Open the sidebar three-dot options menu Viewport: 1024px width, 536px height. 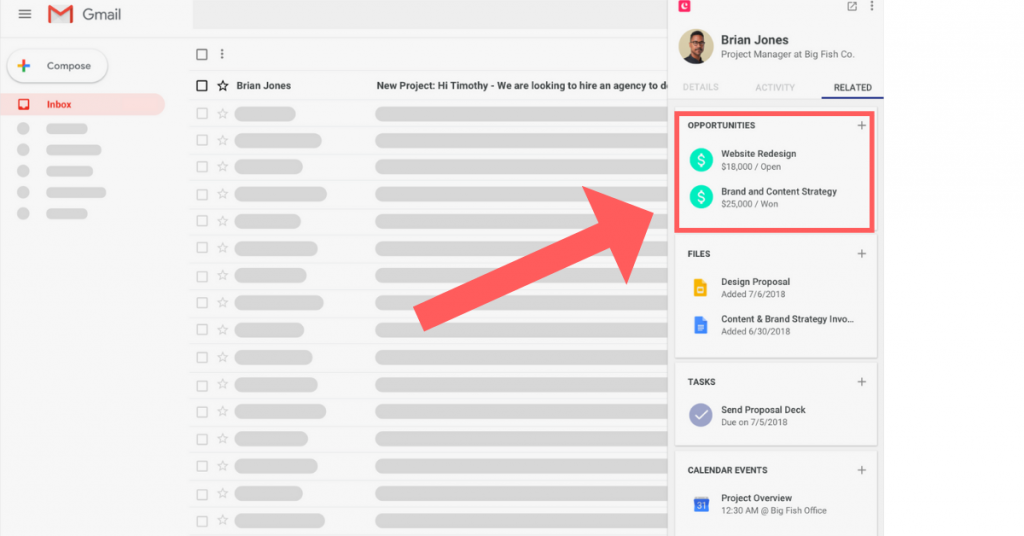point(872,7)
